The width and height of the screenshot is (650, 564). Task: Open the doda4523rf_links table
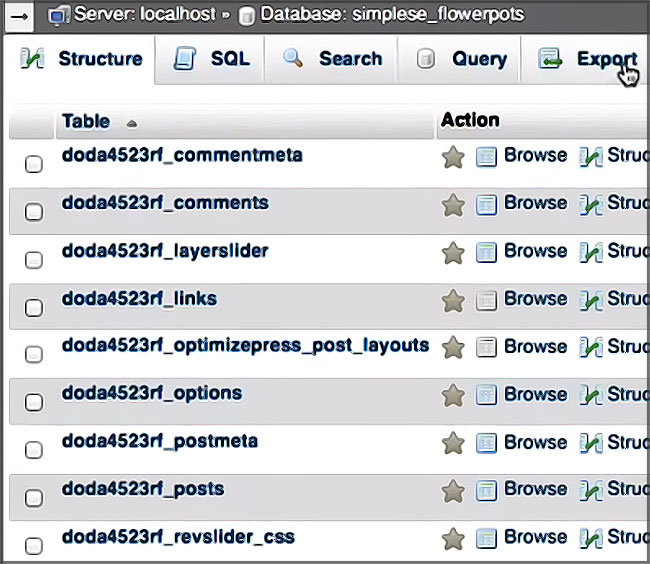pyautogui.click(x=139, y=299)
